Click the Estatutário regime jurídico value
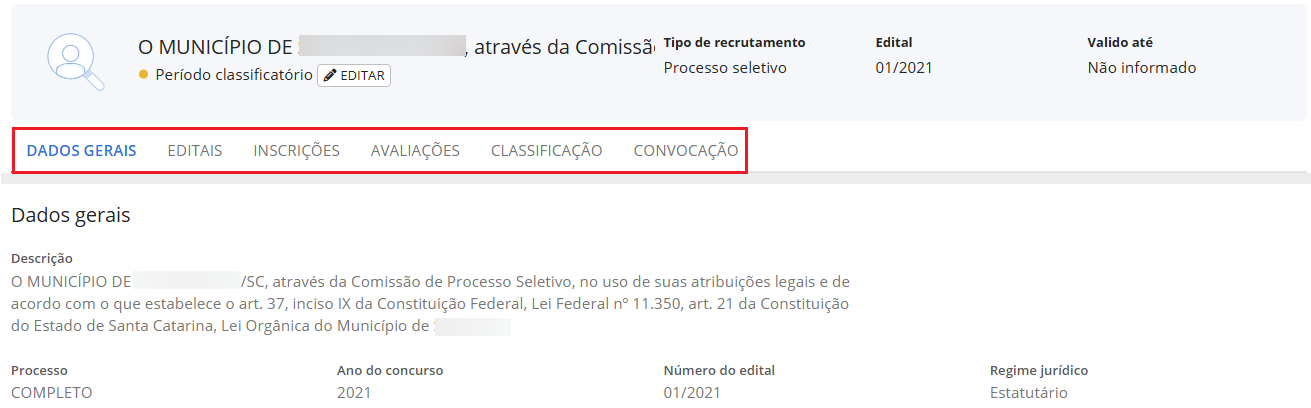1311x408 pixels. [1029, 392]
